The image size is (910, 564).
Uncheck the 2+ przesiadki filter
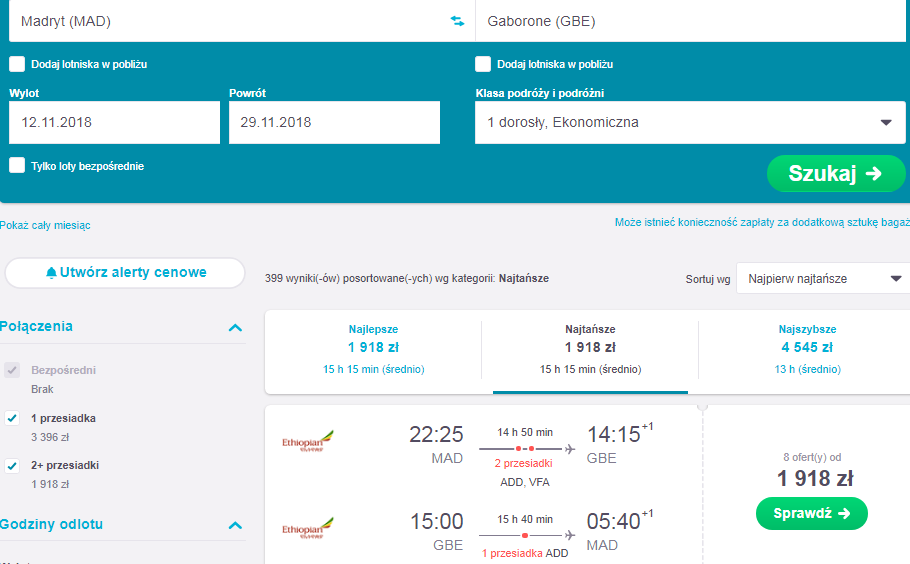tap(12, 465)
